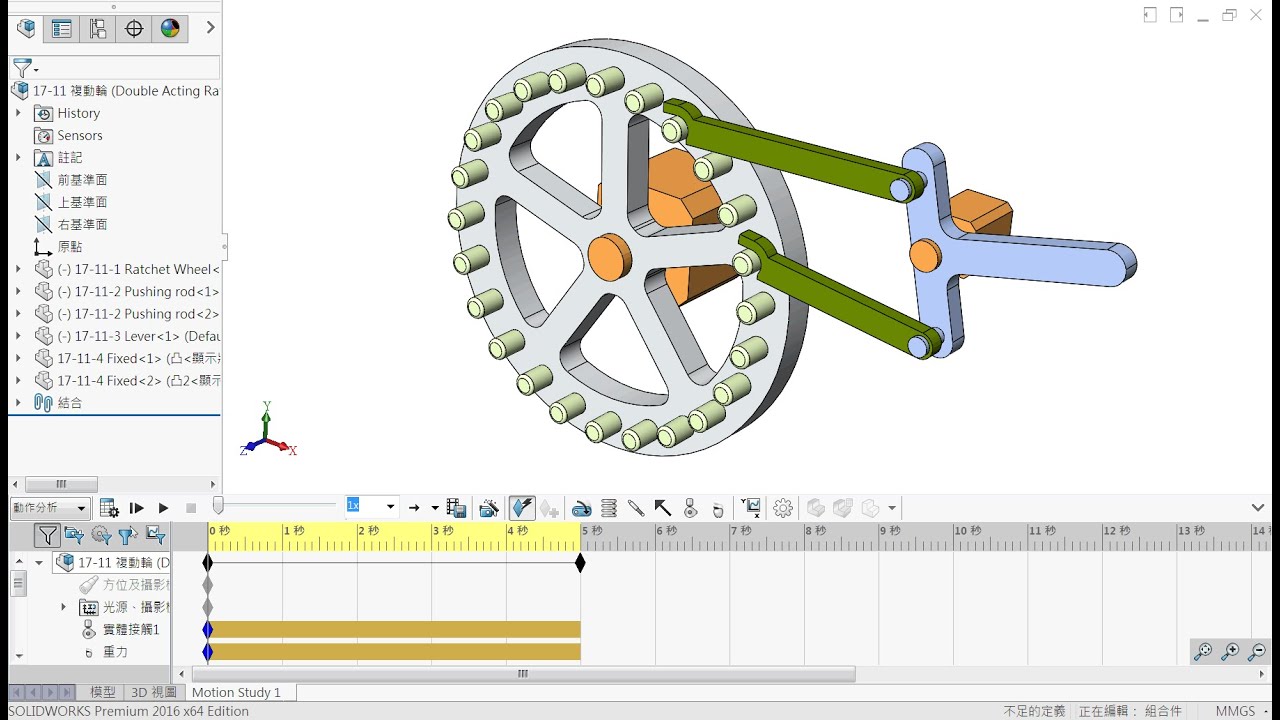Screen dimensions: 1280x720
Task: Expand the 註記 annotations node
Action: (x=18, y=157)
